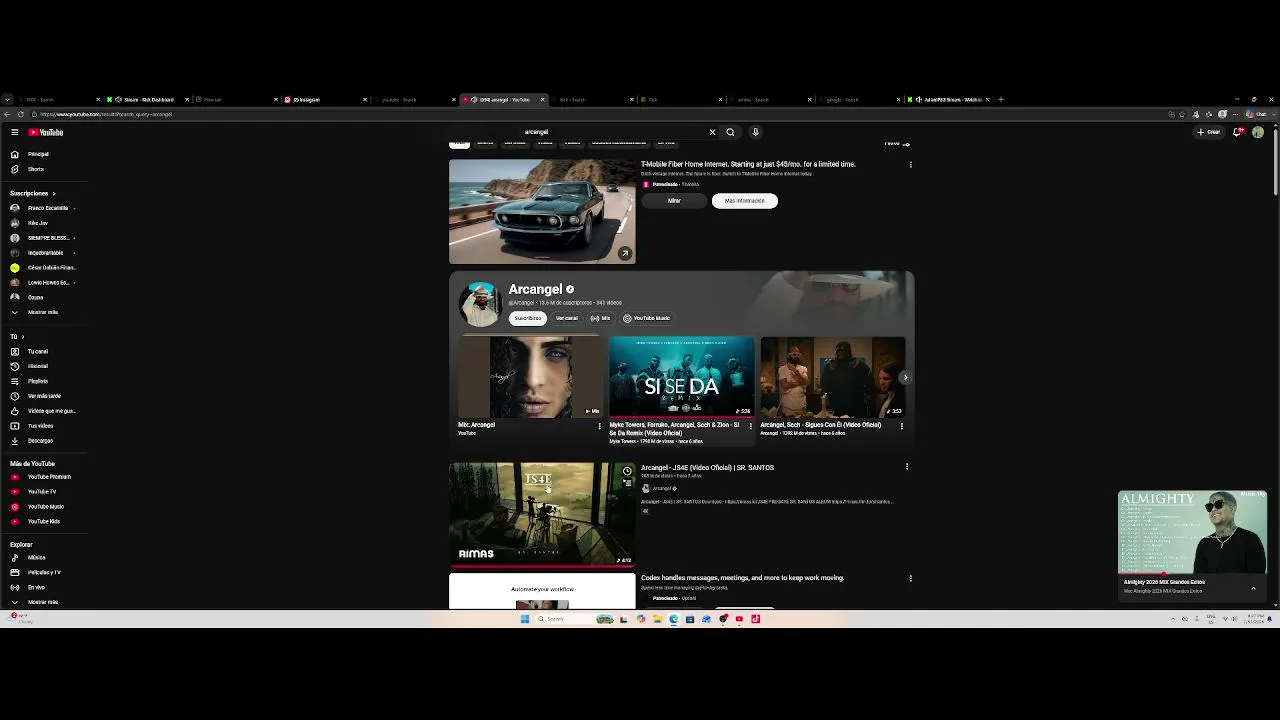
Task: Open Sigues Con Él video thumbnail
Action: click(x=833, y=377)
